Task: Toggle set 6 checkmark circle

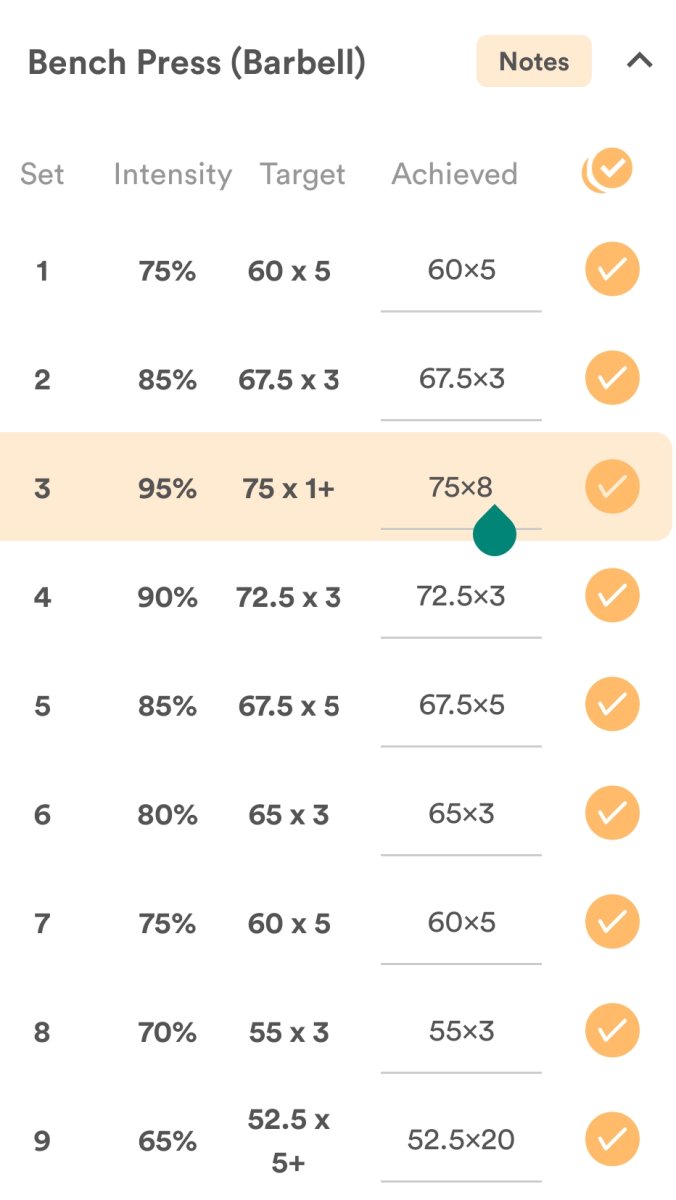Action: (x=612, y=813)
